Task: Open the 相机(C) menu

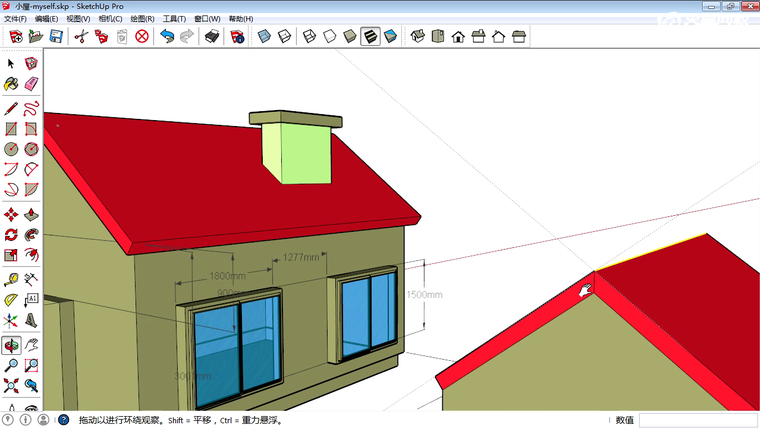Action: tap(110, 19)
